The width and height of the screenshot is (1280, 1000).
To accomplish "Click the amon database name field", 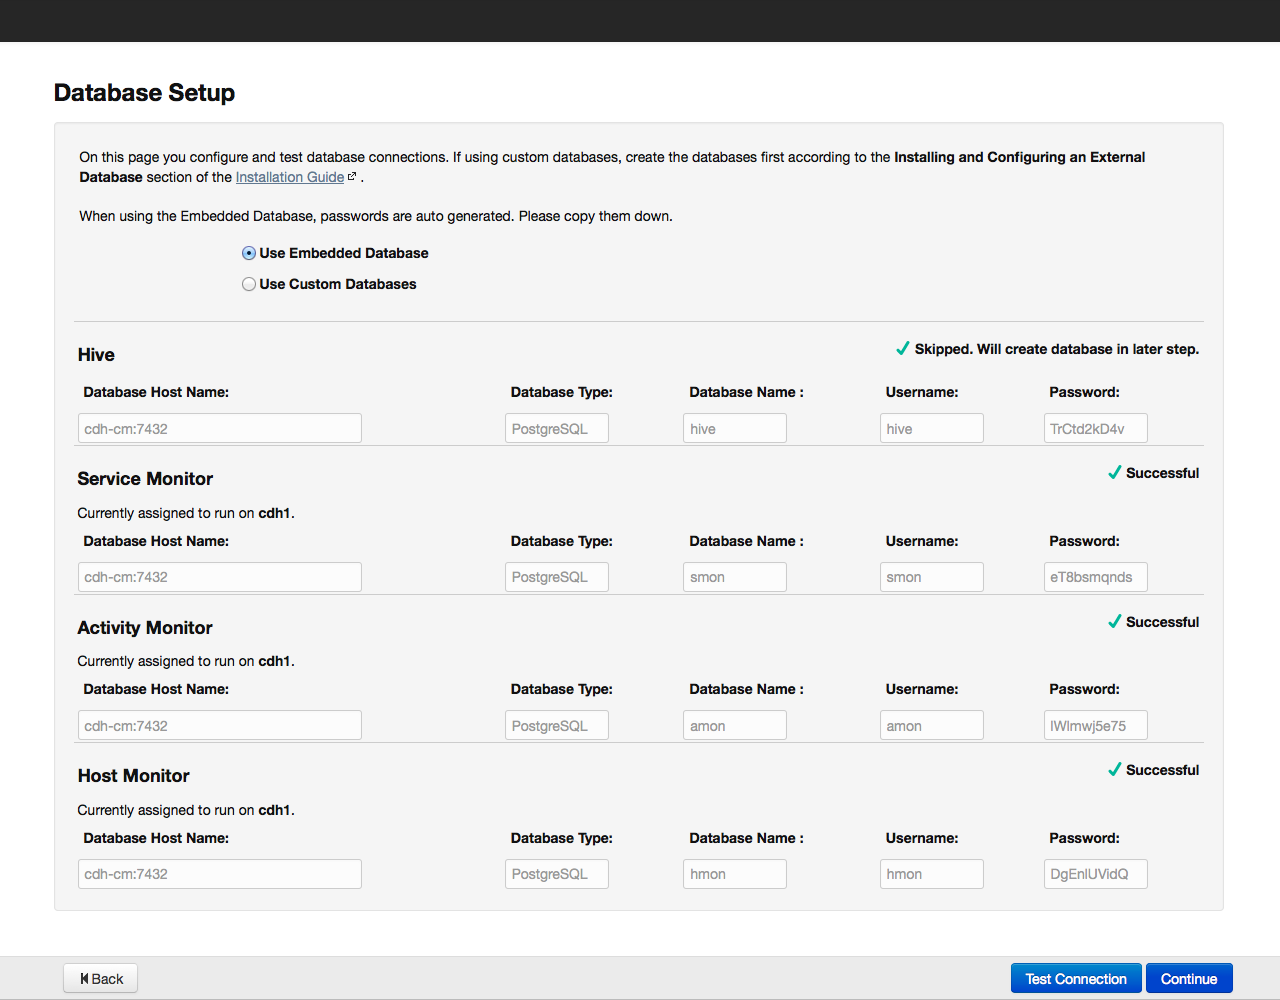I will 735,725.
